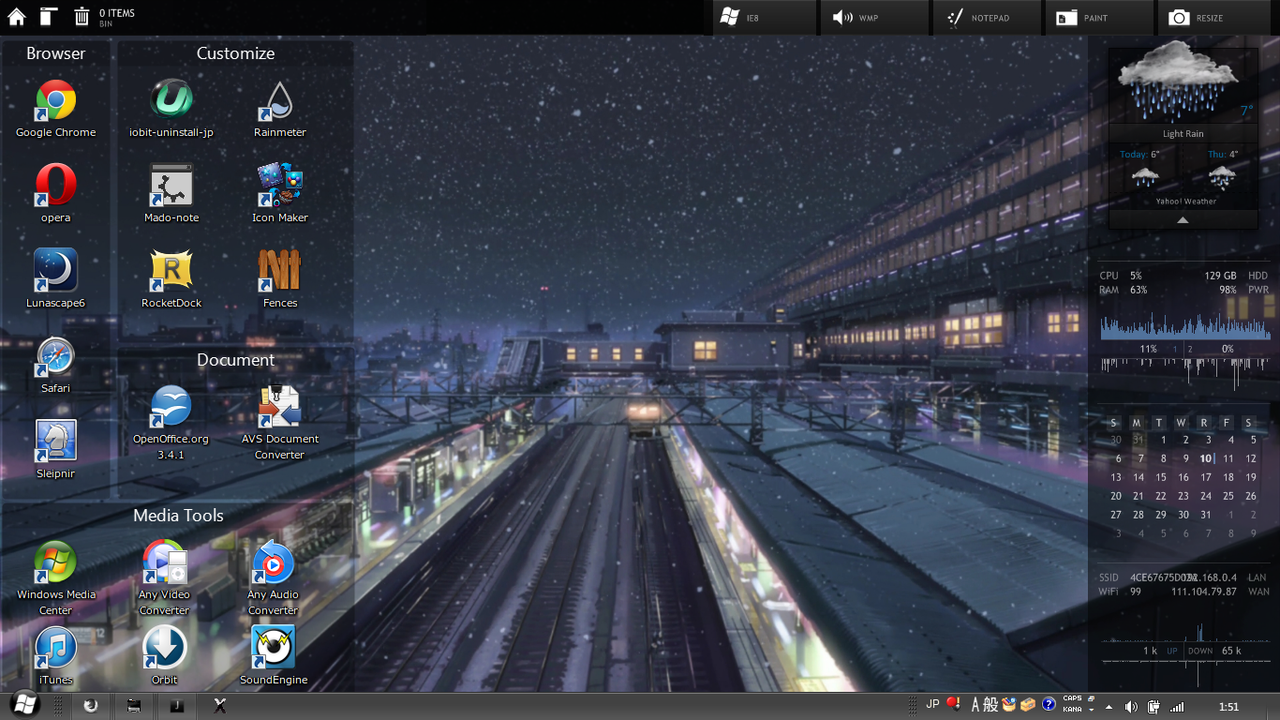This screenshot has height=720, width=1280.
Task: Click the 129 GB HDD reading
Action: click(1236, 275)
